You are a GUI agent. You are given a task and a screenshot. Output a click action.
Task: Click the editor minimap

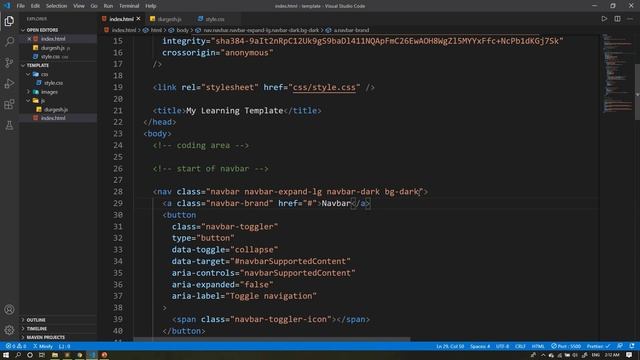pyautogui.click(x=618, y=73)
